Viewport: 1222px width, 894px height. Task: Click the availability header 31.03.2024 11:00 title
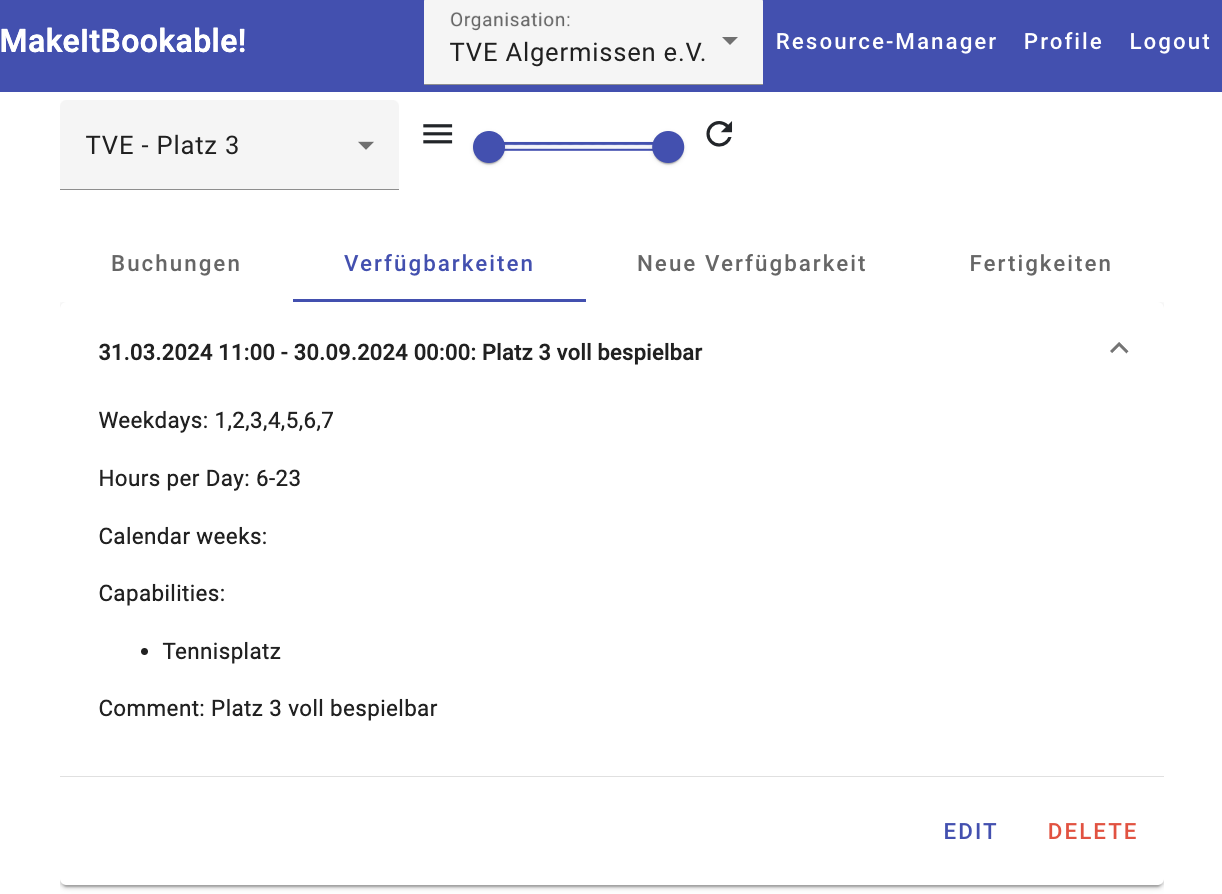pyautogui.click(x=400, y=353)
